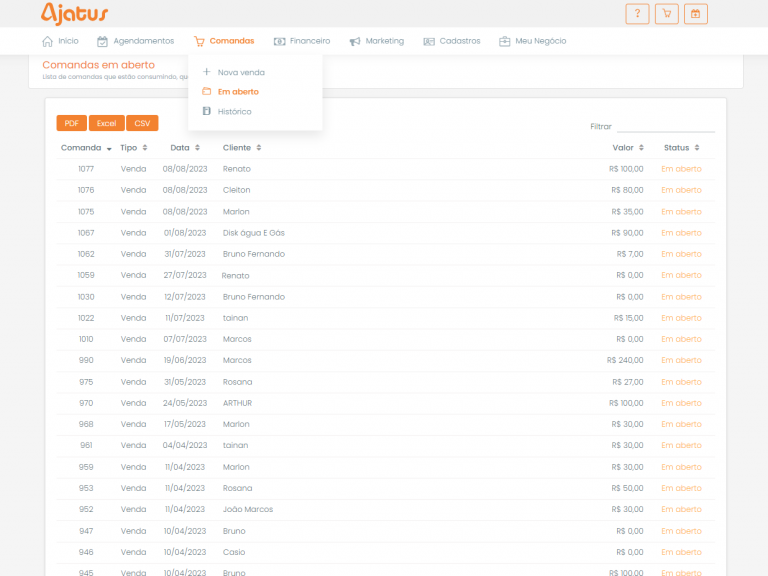Click the Meu Negócio briefcase icon
Screen dimensions: 768x576
[x=505, y=41]
